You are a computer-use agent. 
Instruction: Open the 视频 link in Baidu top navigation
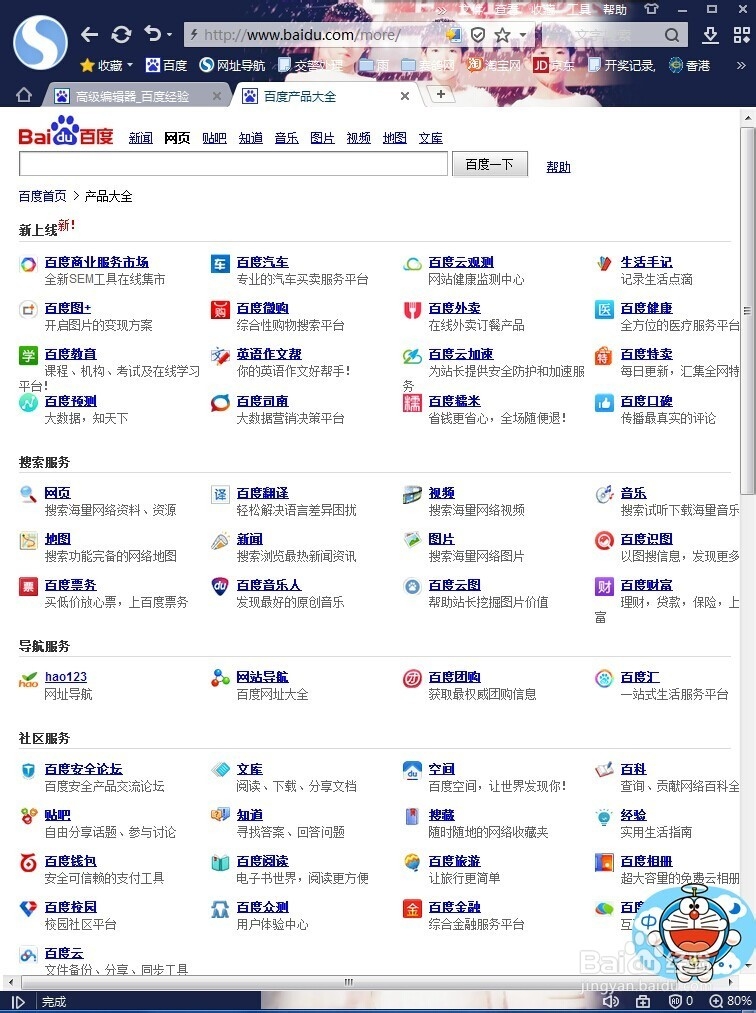pos(359,138)
